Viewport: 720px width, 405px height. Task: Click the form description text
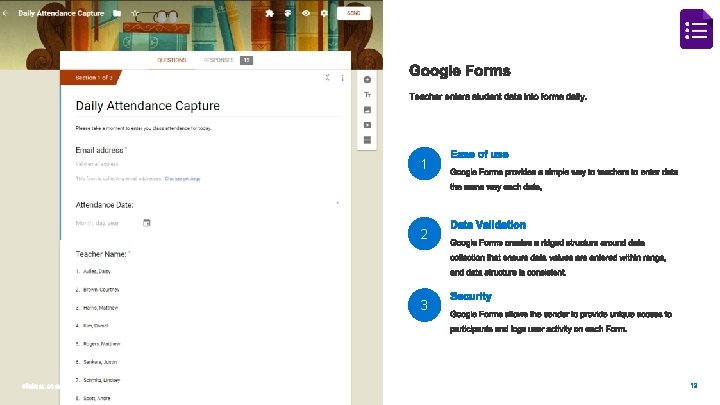pyautogui.click(x=143, y=128)
